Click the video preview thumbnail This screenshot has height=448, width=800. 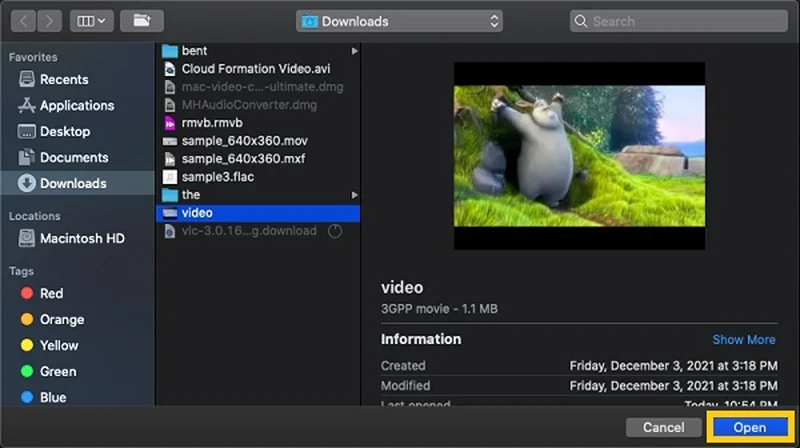[x=580, y=156]
